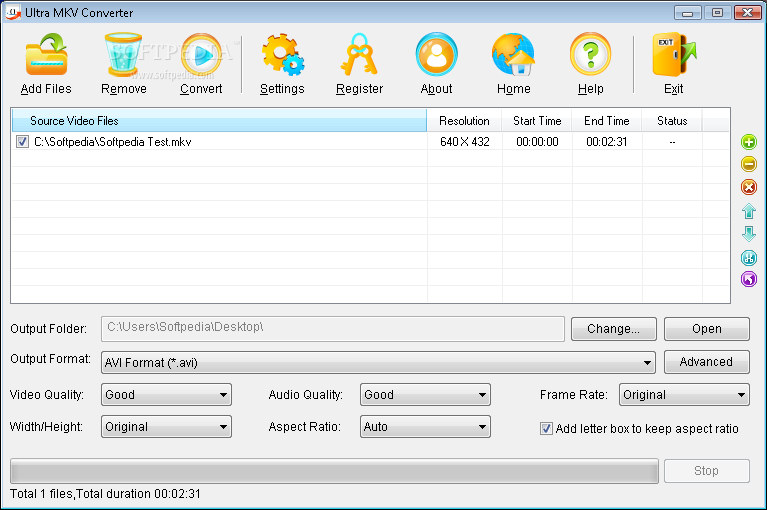Click the green plus add icon beside list
The width and height of the screenshot is (767, 510).
[x=748, y=142]
